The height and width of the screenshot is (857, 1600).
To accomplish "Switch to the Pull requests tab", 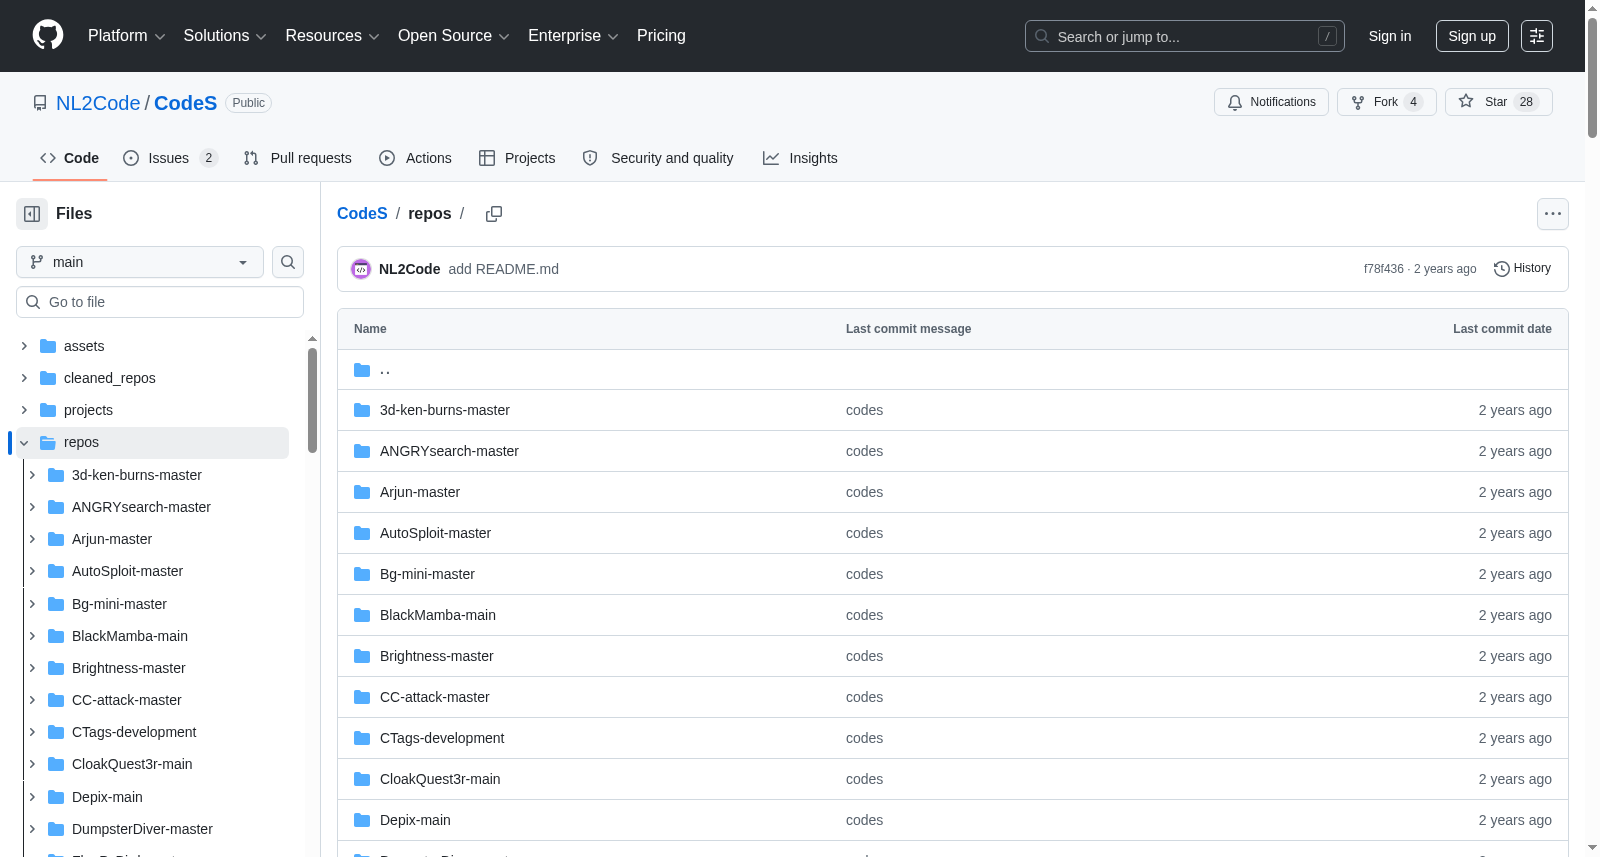I will 298,158.
